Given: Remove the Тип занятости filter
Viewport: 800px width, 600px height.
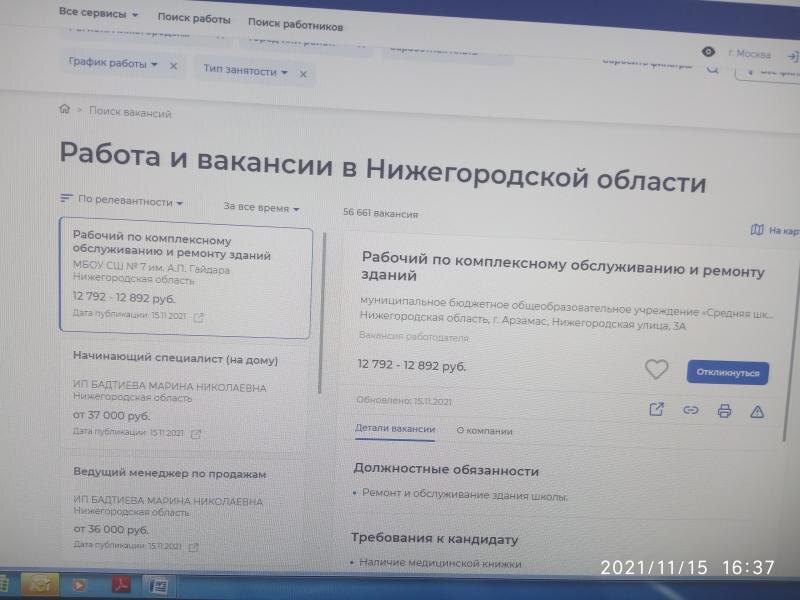Looking at the screenshot, I should click(x=303, y=74).
